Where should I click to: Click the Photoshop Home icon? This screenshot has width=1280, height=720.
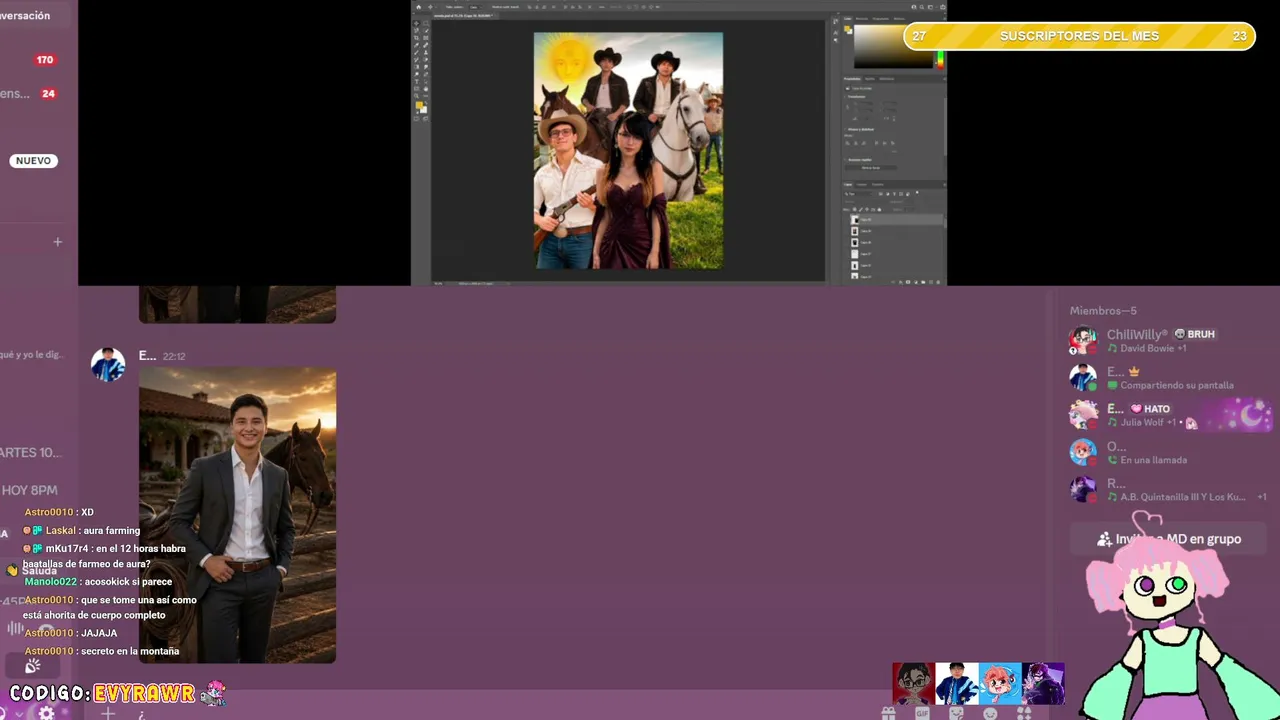417,7
